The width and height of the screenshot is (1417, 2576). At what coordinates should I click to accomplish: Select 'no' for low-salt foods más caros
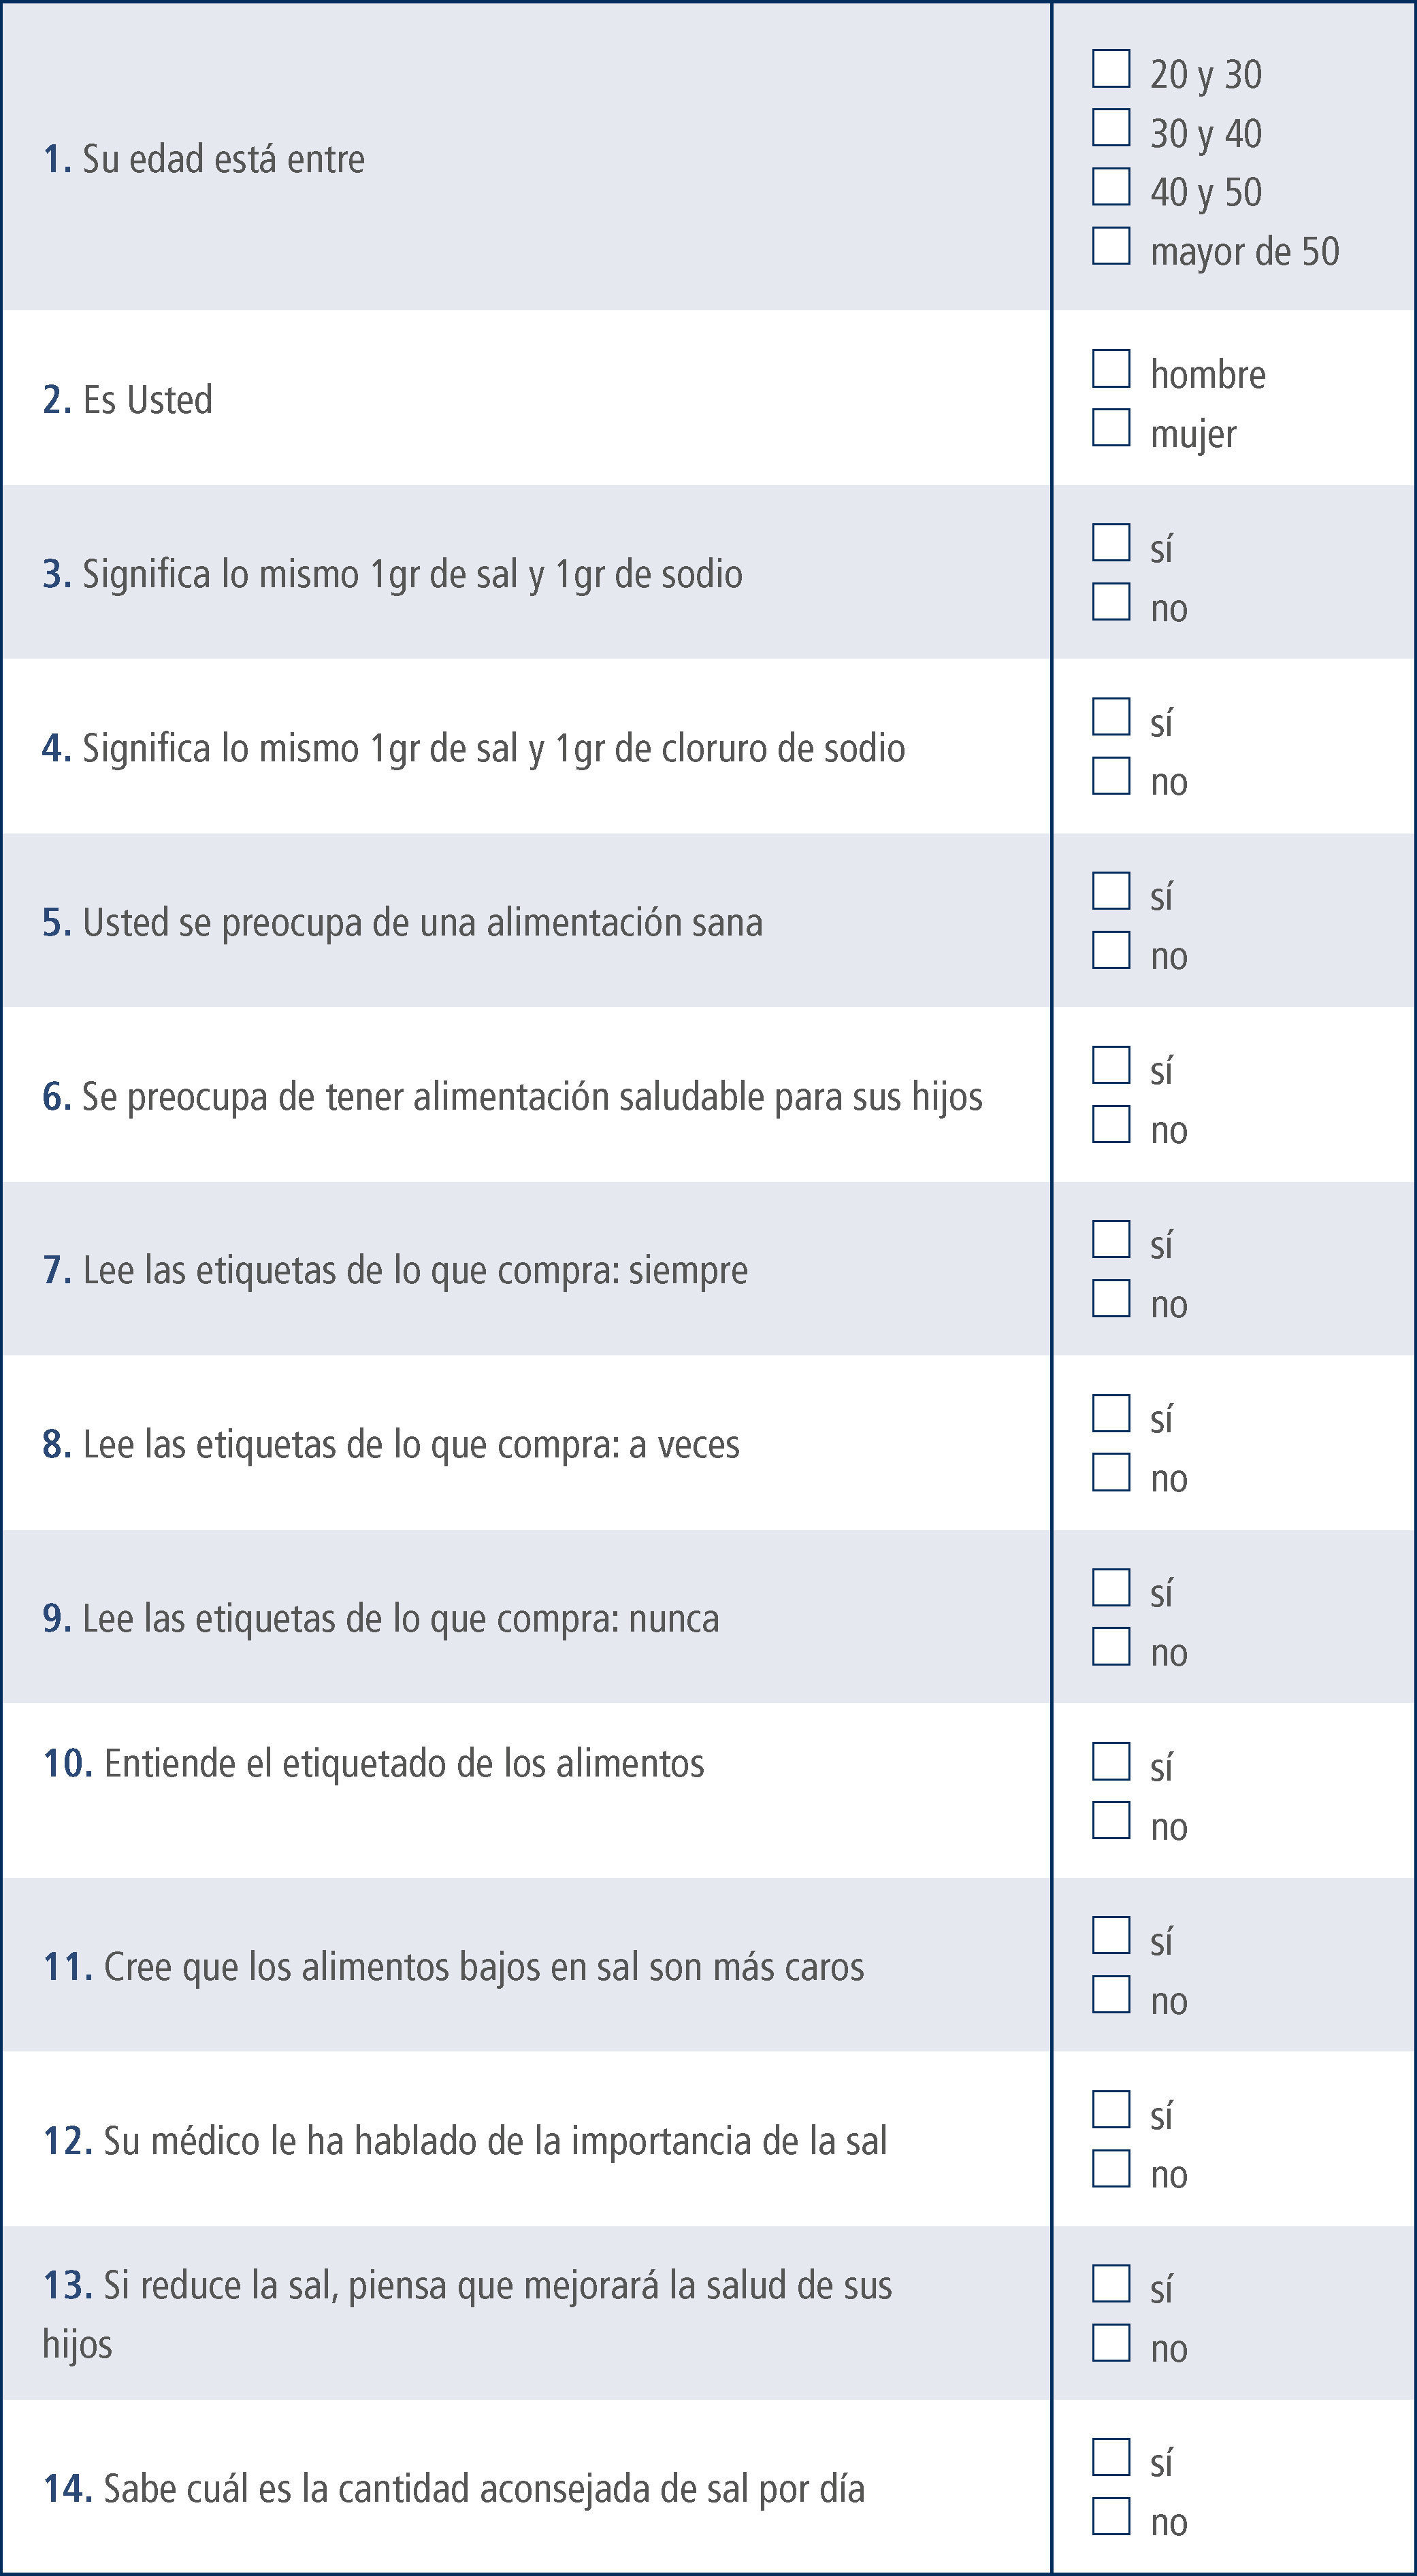[x=1111, y=1995]
